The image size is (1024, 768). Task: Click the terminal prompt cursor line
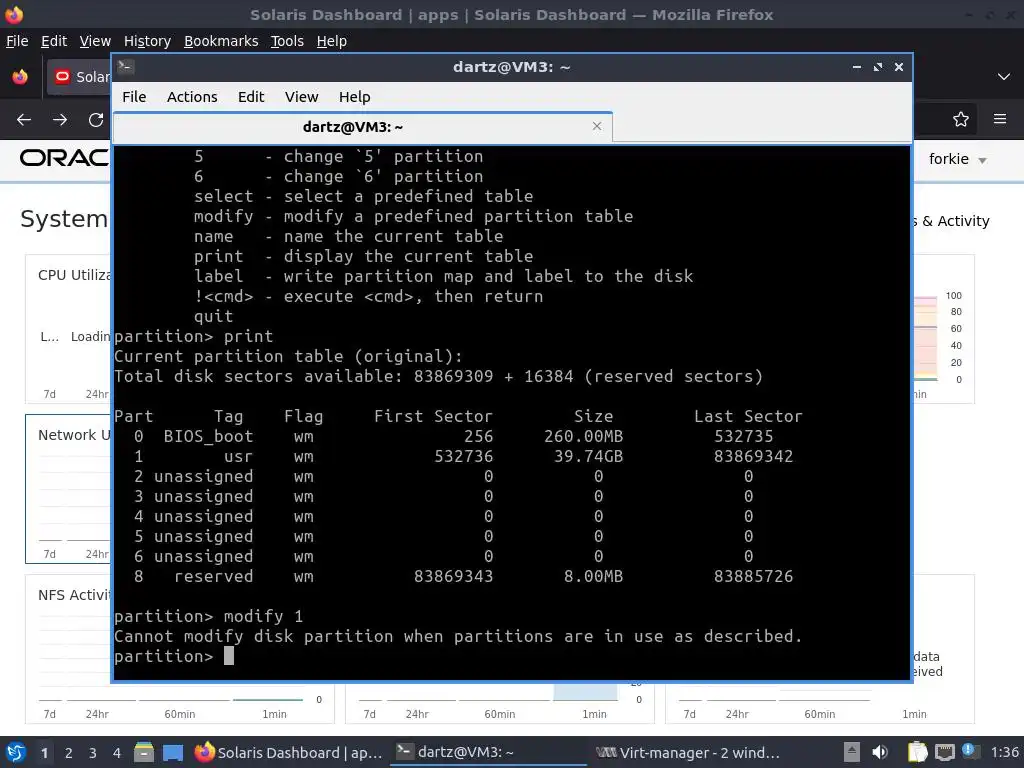(x=174, y=656)
